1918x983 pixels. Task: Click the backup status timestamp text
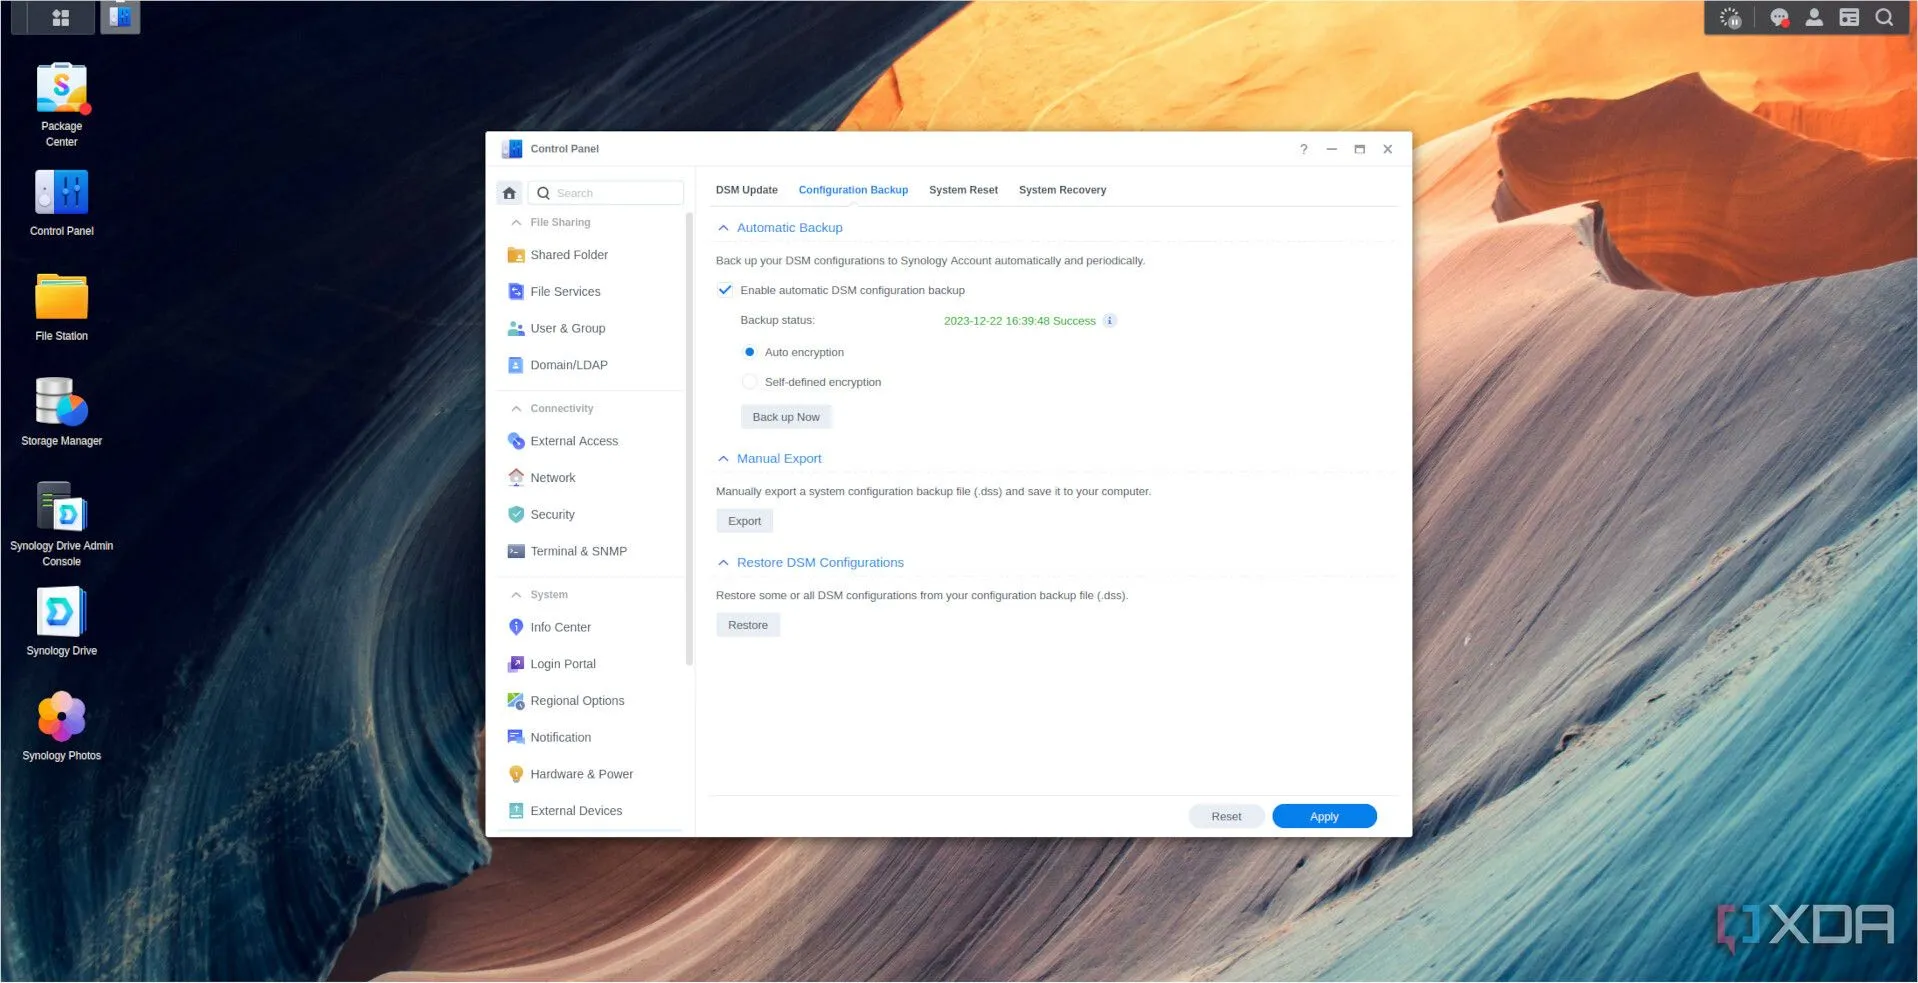tap(1019, 321)
